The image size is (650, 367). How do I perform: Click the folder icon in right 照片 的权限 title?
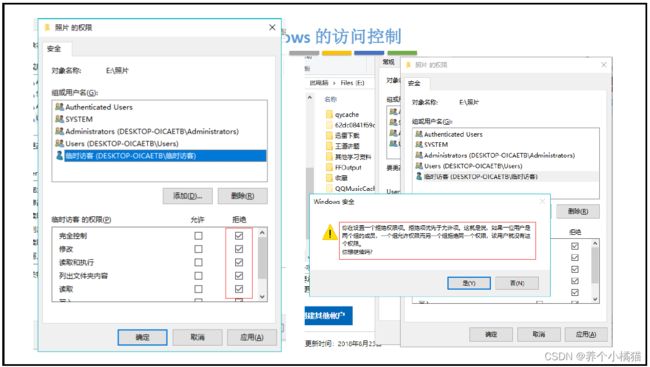coord(408,65)
